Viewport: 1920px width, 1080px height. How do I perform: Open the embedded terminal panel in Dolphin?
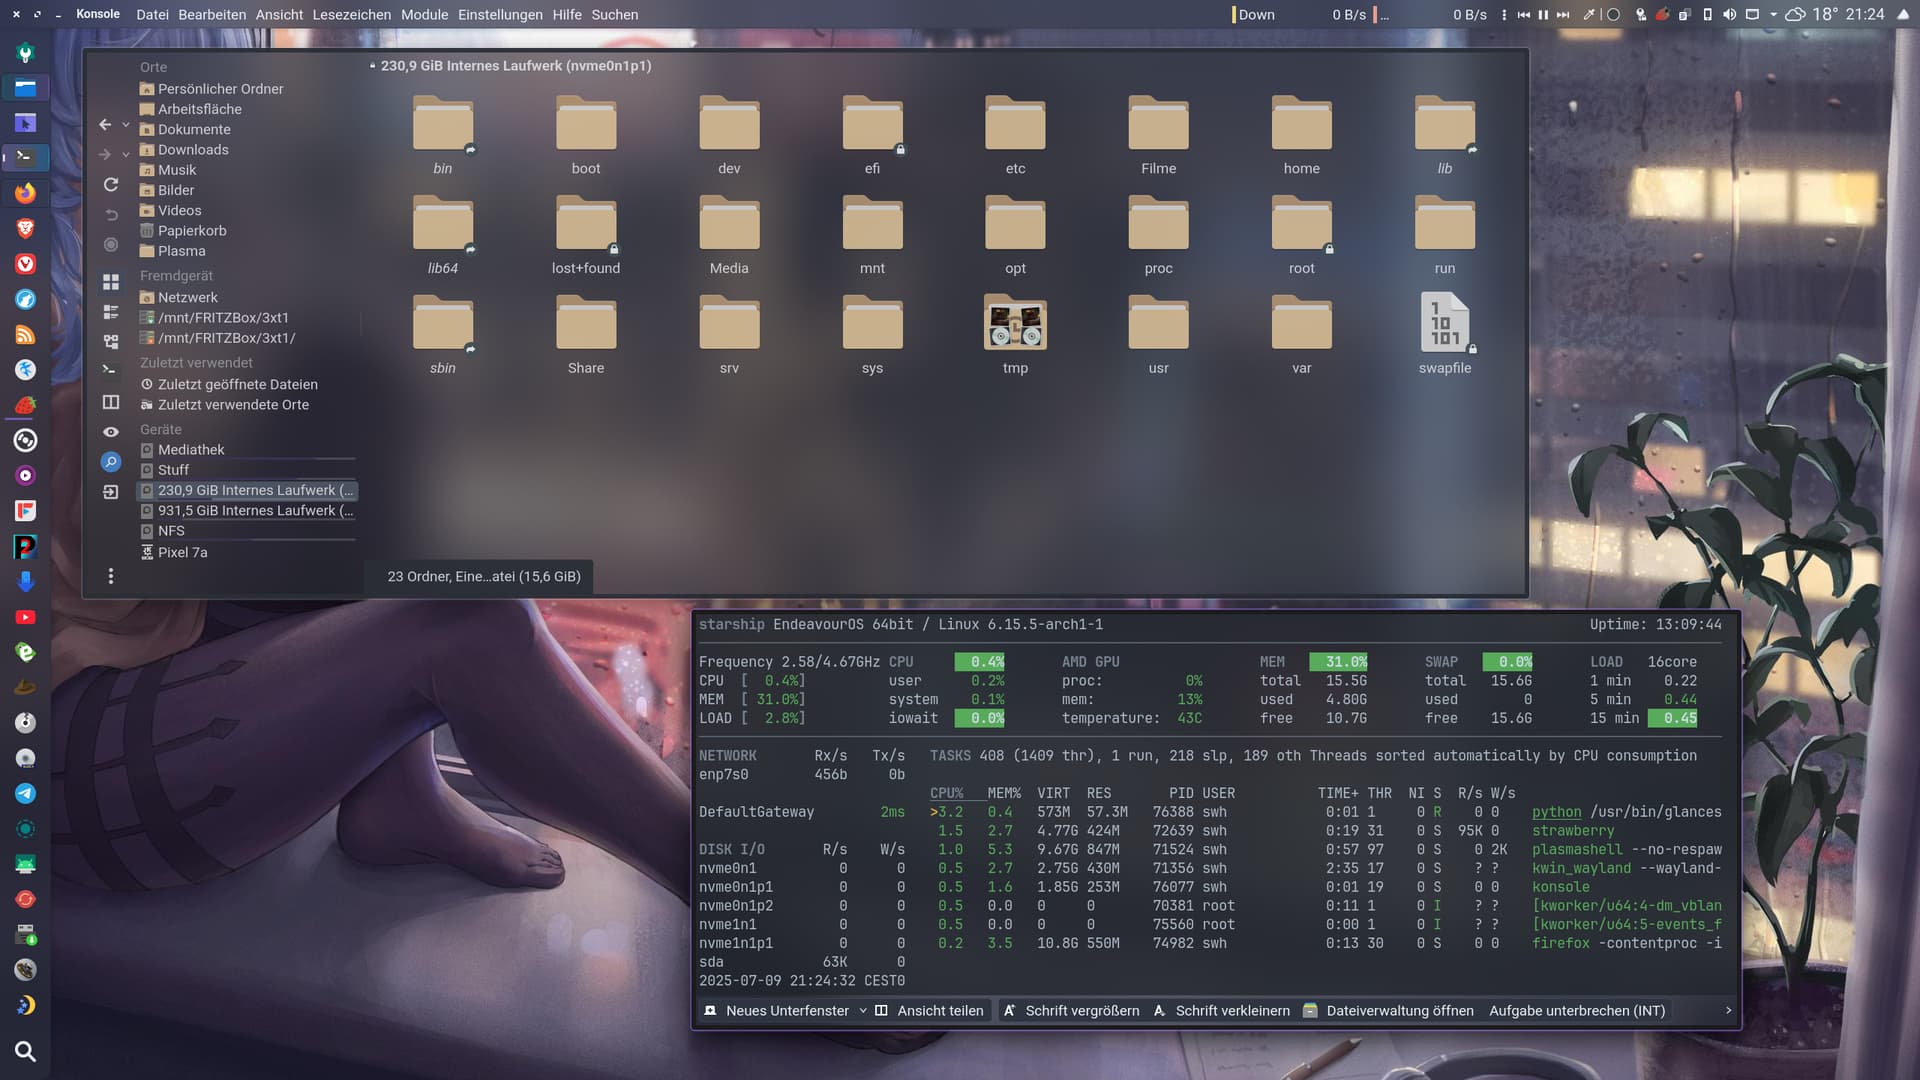pos(111,370)
